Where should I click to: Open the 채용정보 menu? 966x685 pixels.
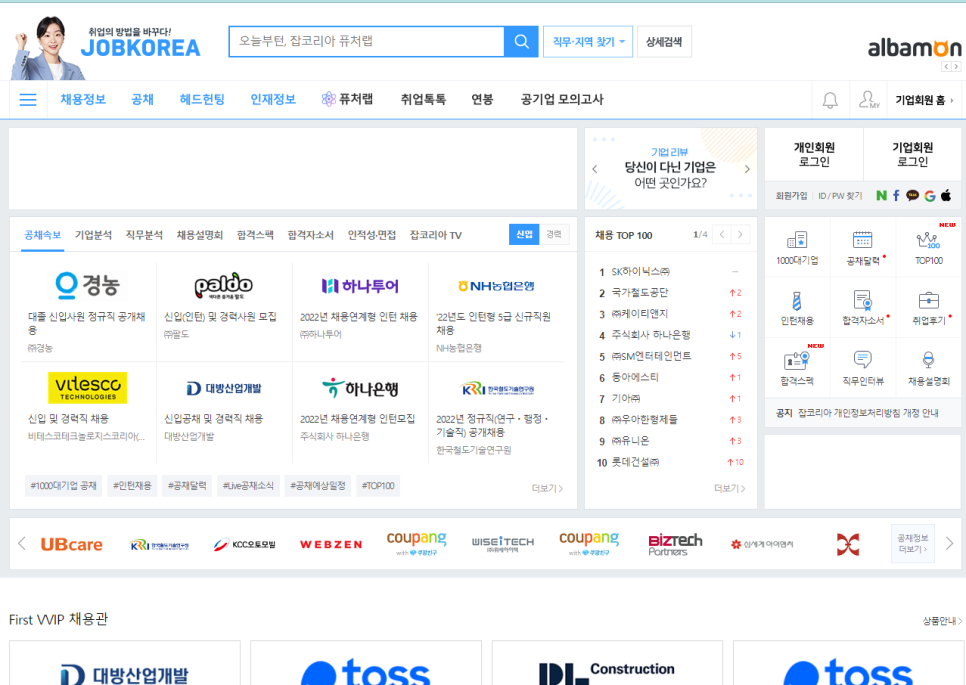(83, 99)
